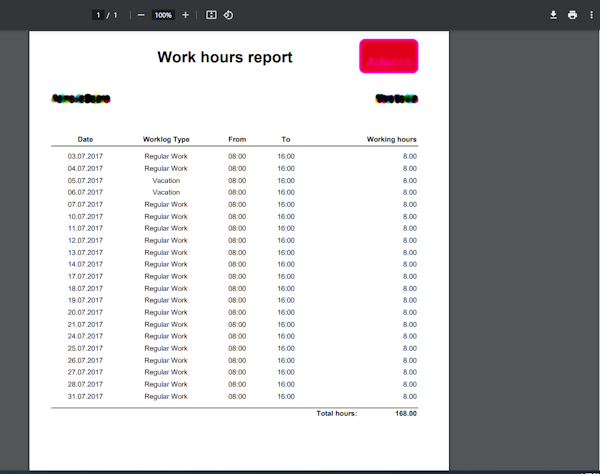Click the Worklog Type column header
Screen dimensions: 600x474
[x=166, y=139]
